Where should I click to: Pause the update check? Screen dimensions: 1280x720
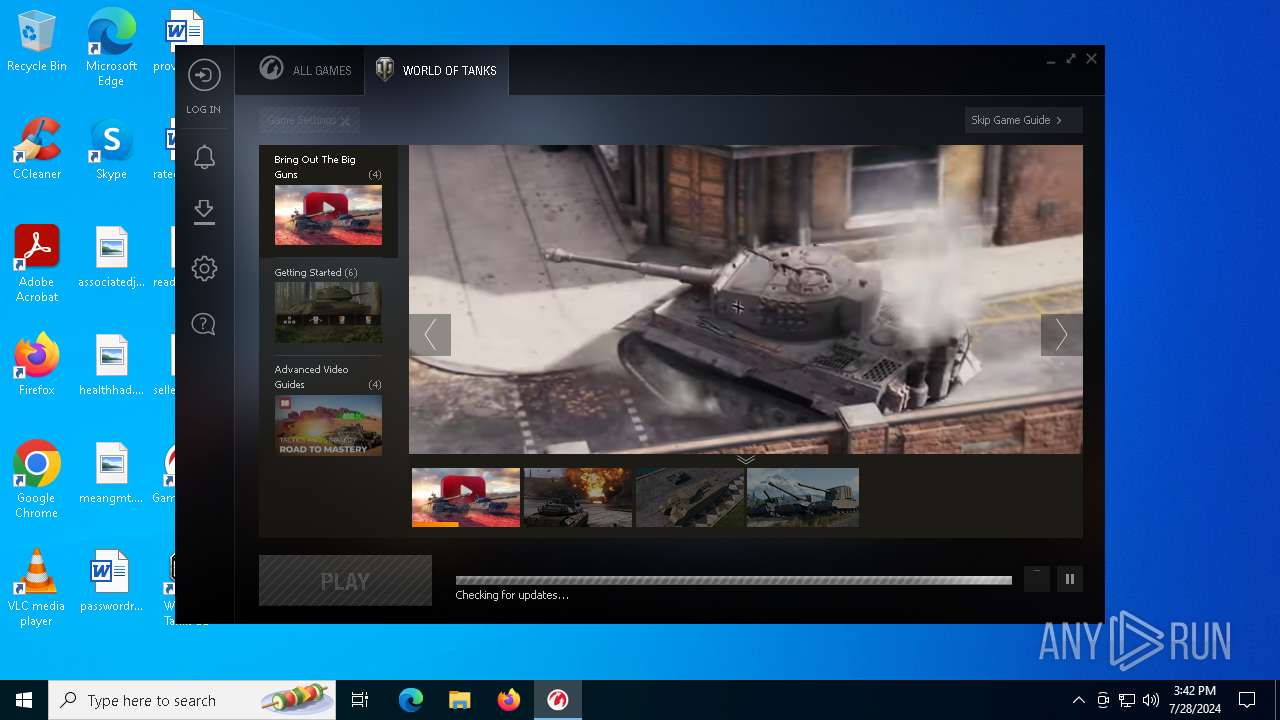coord(1070,579)
